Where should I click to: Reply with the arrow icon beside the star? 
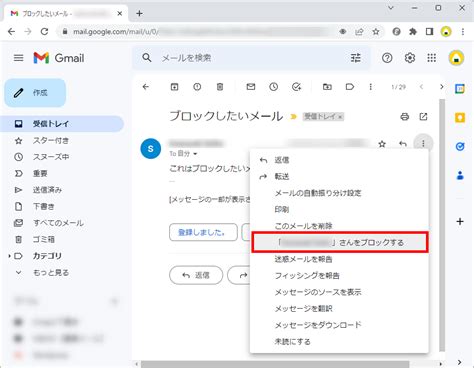click(x=403, y=144)
